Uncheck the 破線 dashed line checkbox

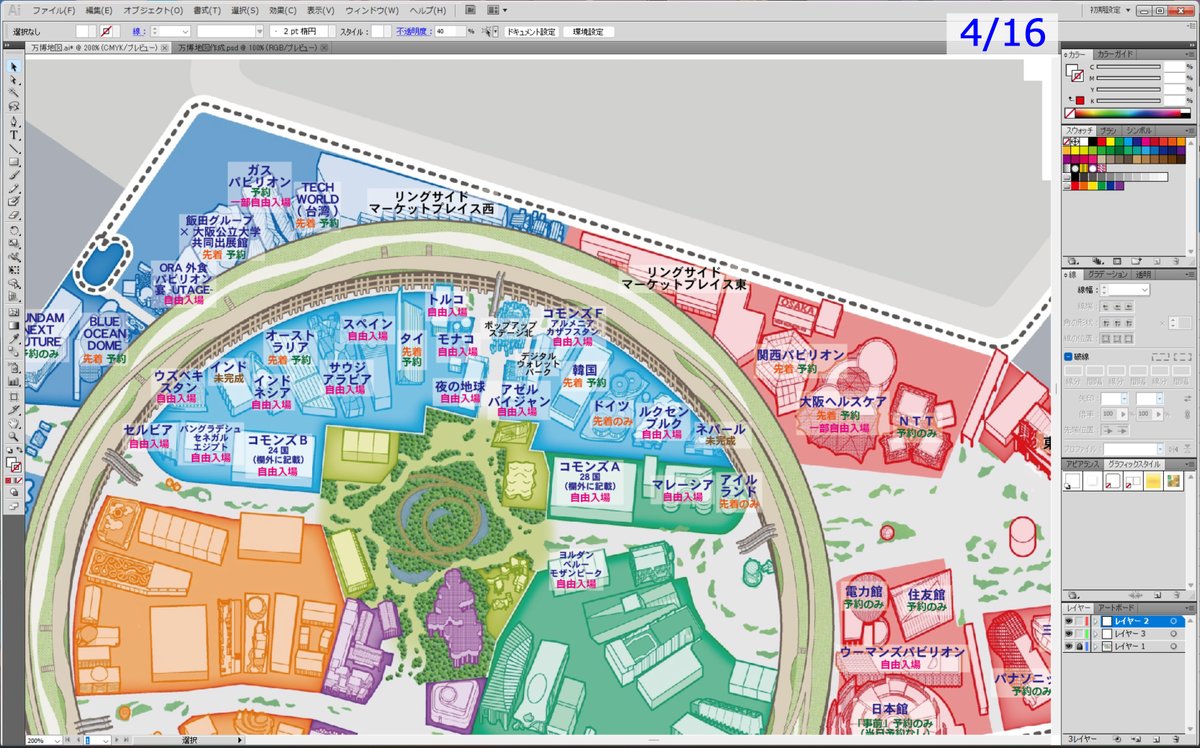click(x=1068, y=356)
